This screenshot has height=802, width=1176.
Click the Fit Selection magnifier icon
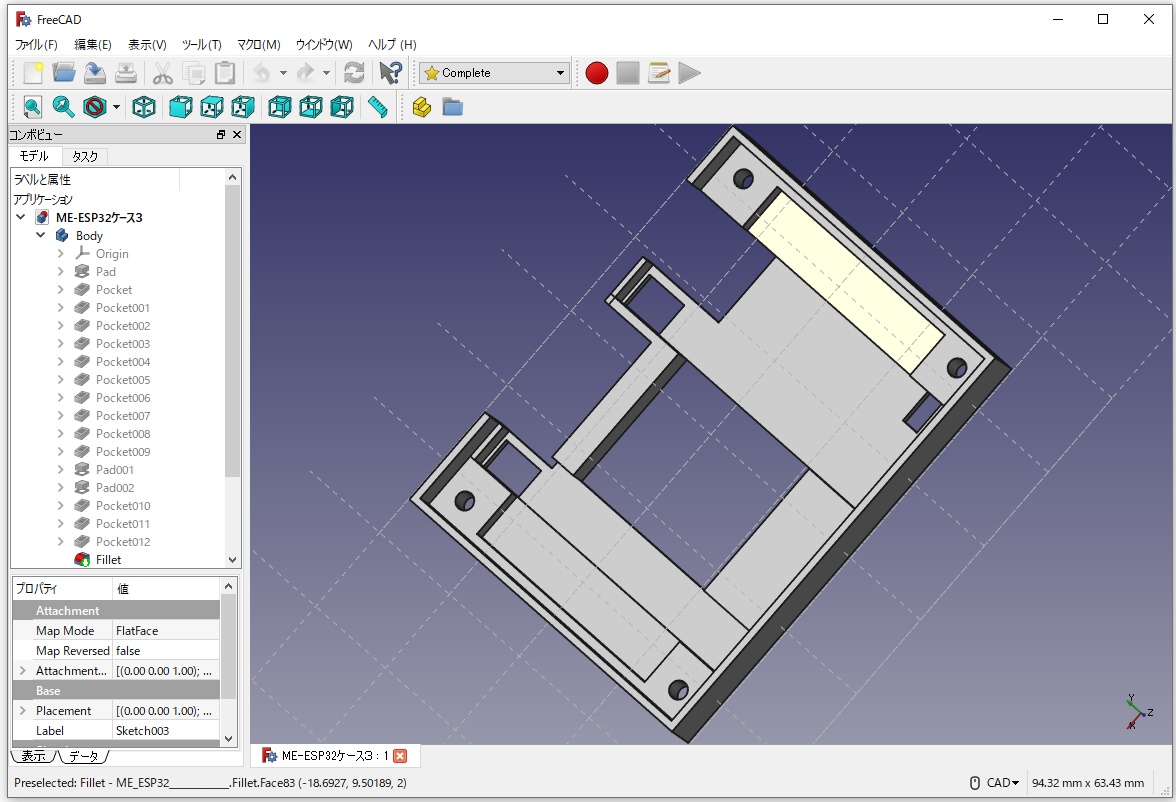click(63, 107)
